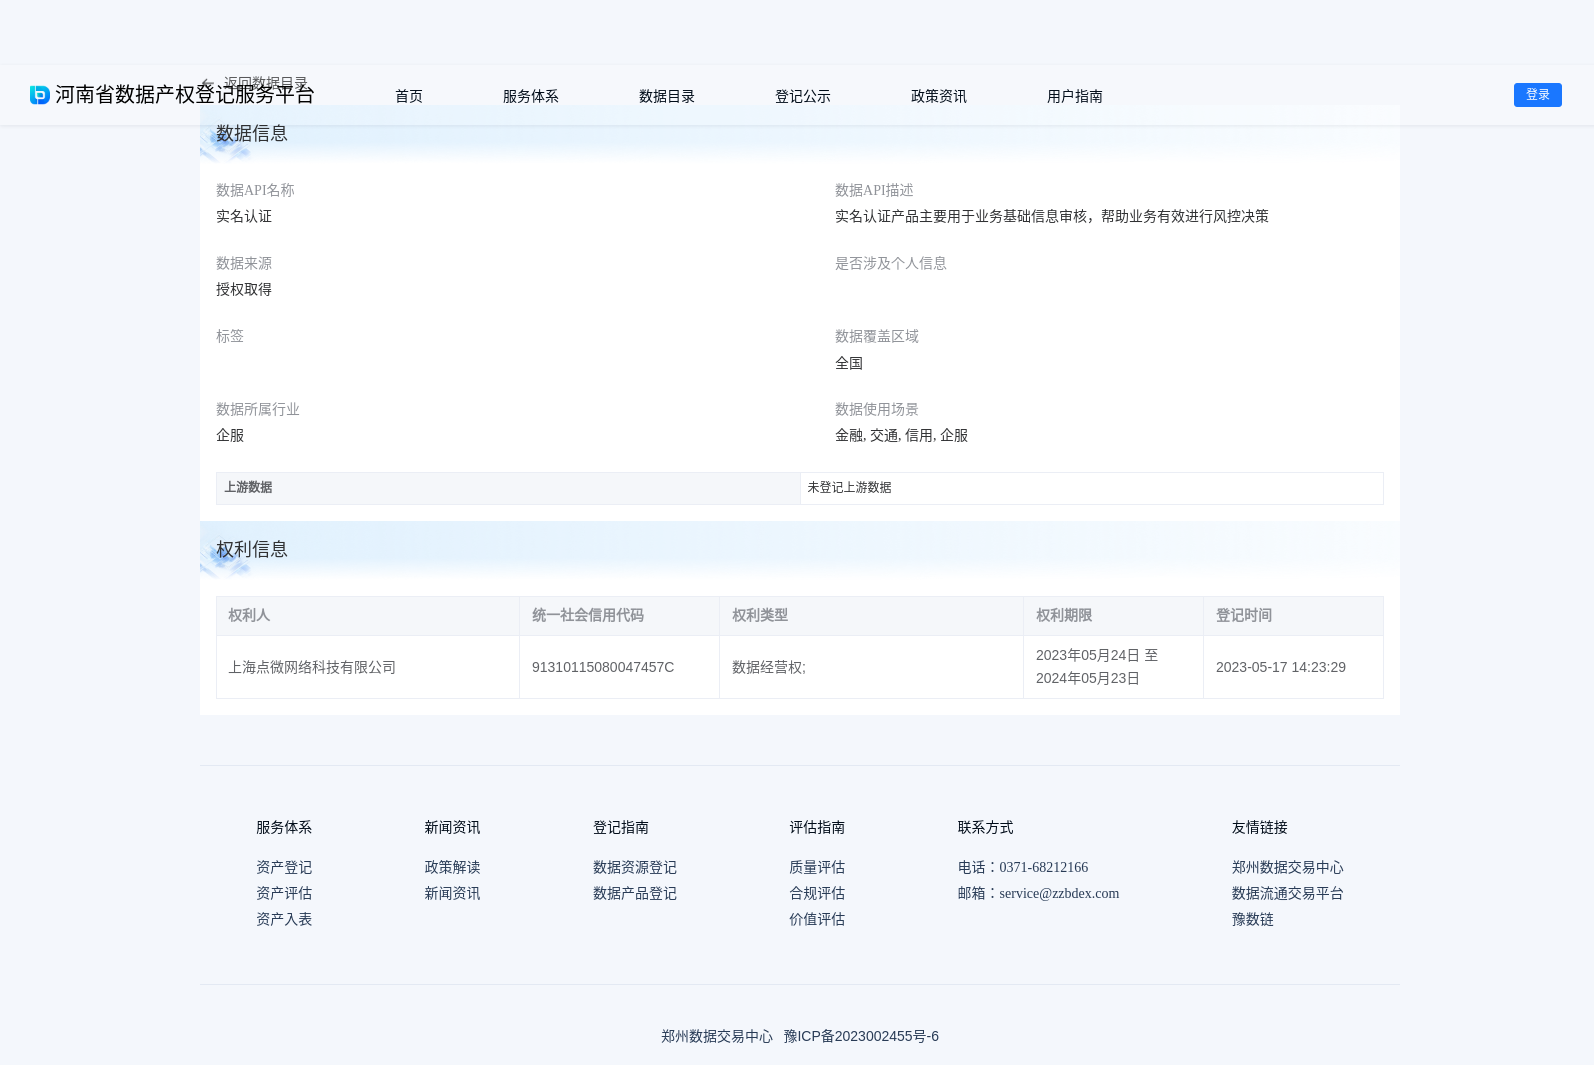Viewport: 1594px width, 1065px height.
Task: Open footer link 数据产品登记
Action: tap(635, 893)
